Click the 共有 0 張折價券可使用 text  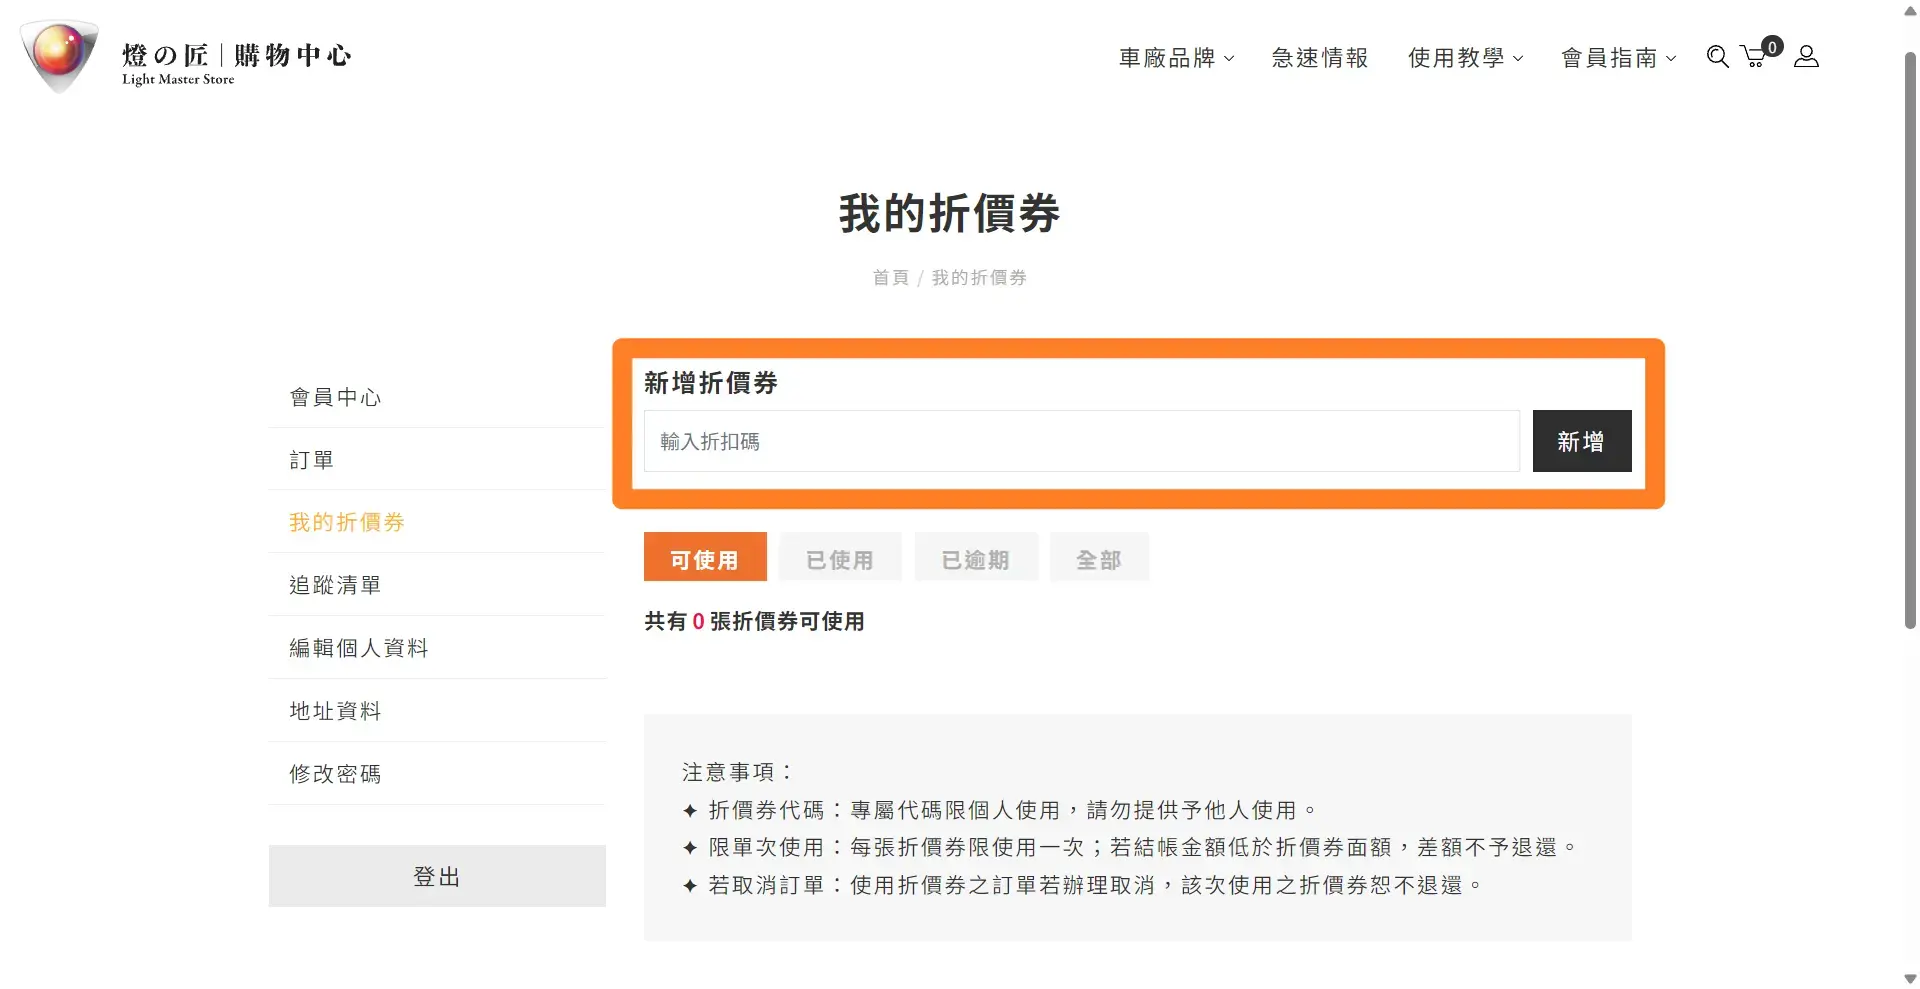[755, 621]
